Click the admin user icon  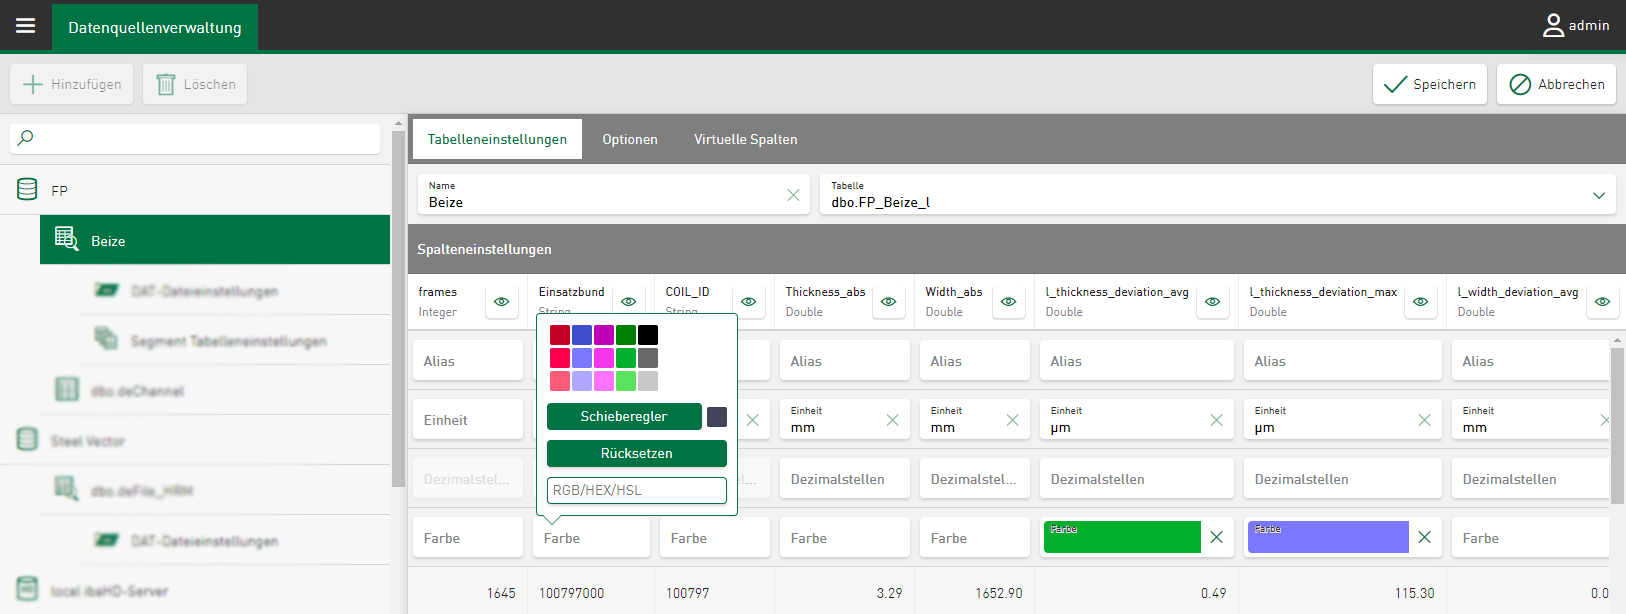click(1552, 26)
